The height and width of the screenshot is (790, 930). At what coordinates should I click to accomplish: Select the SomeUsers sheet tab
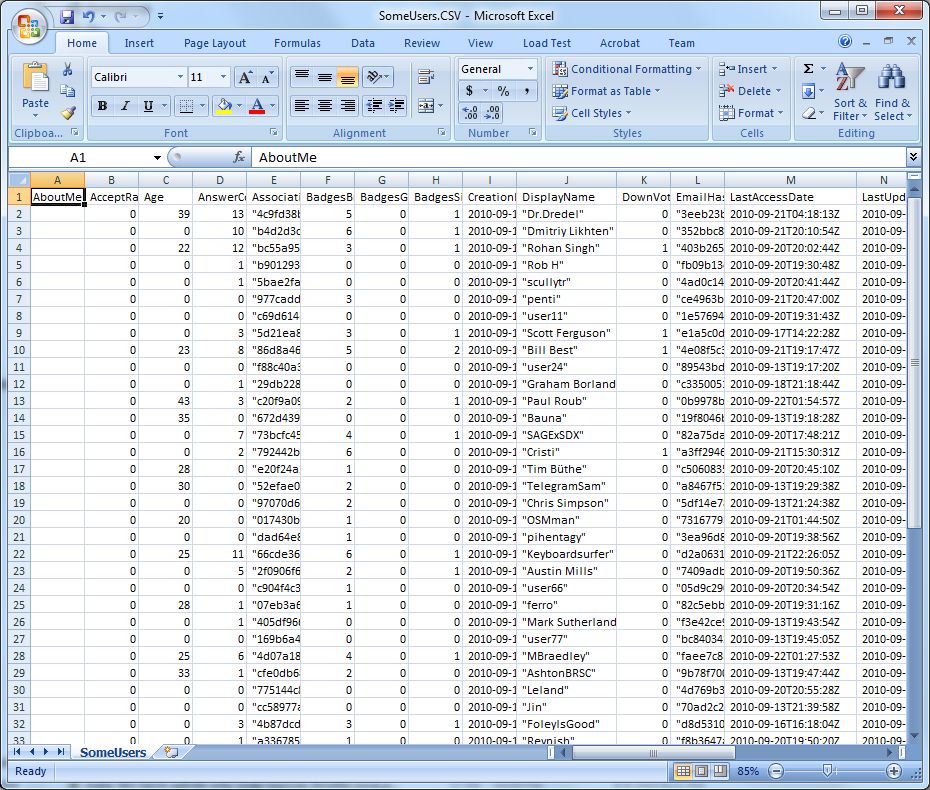[x=113, y=752]
